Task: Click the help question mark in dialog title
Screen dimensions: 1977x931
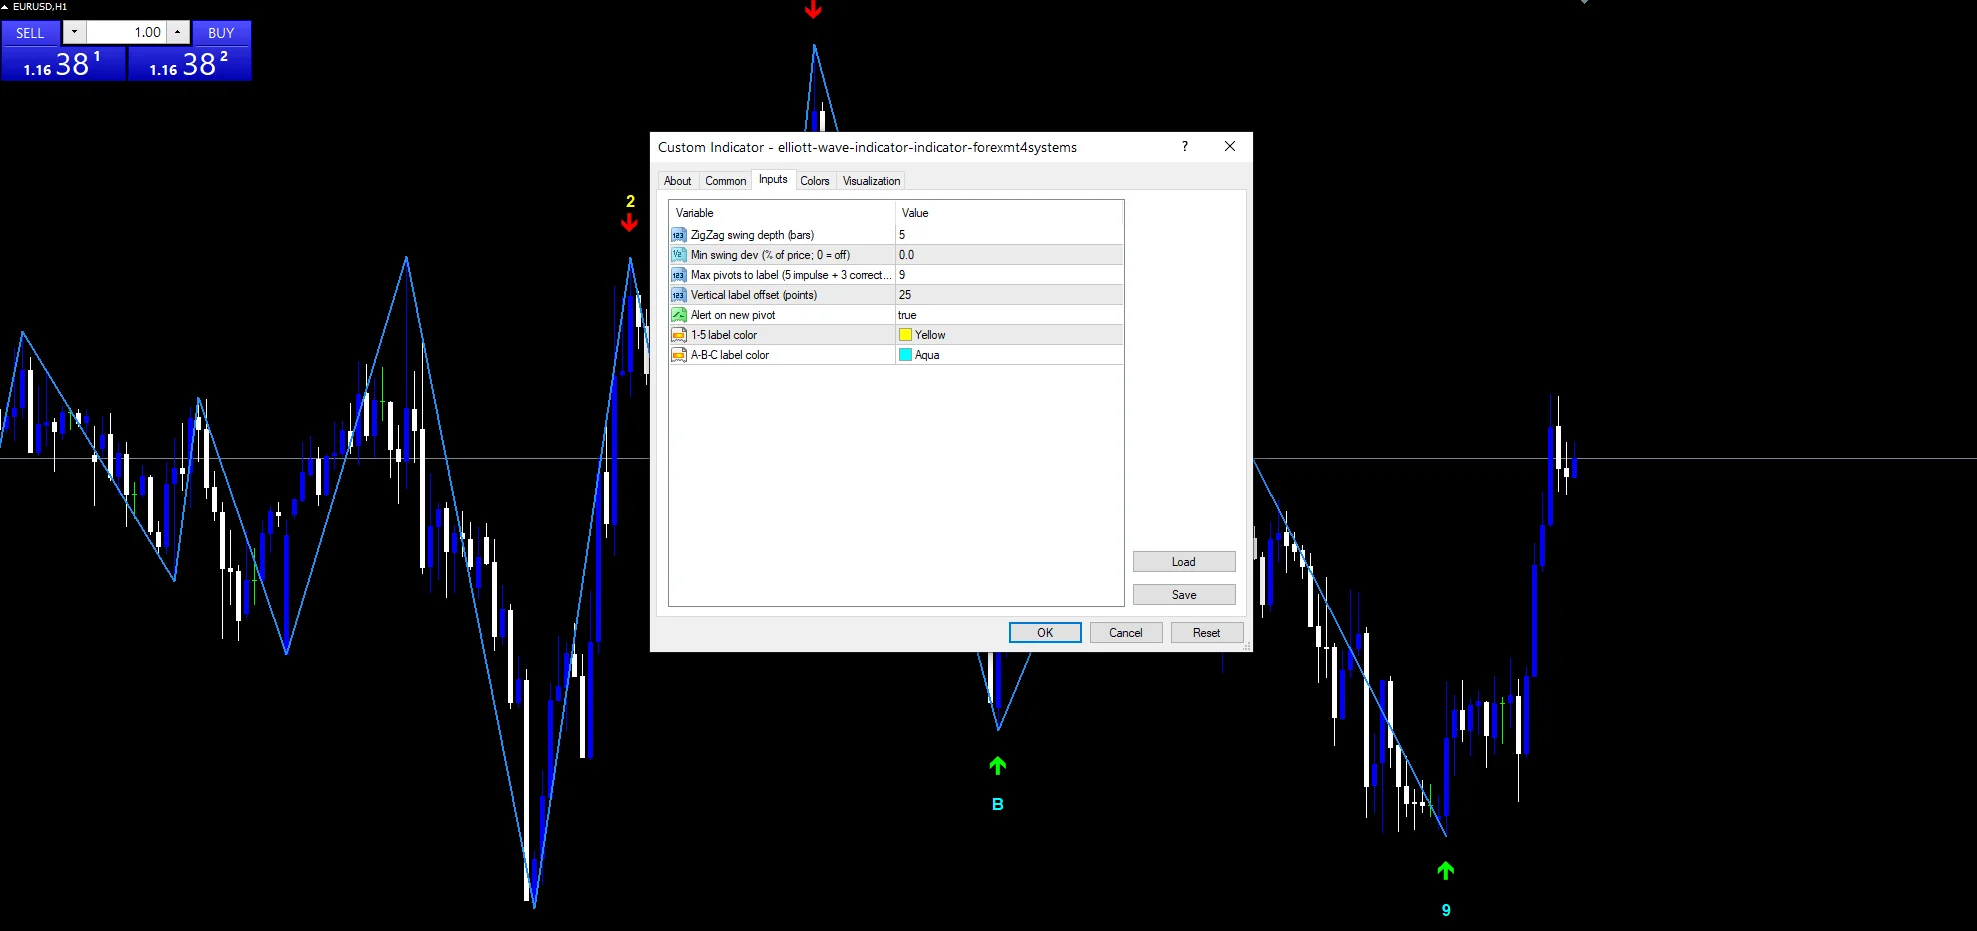Action: pos(1185,146)
